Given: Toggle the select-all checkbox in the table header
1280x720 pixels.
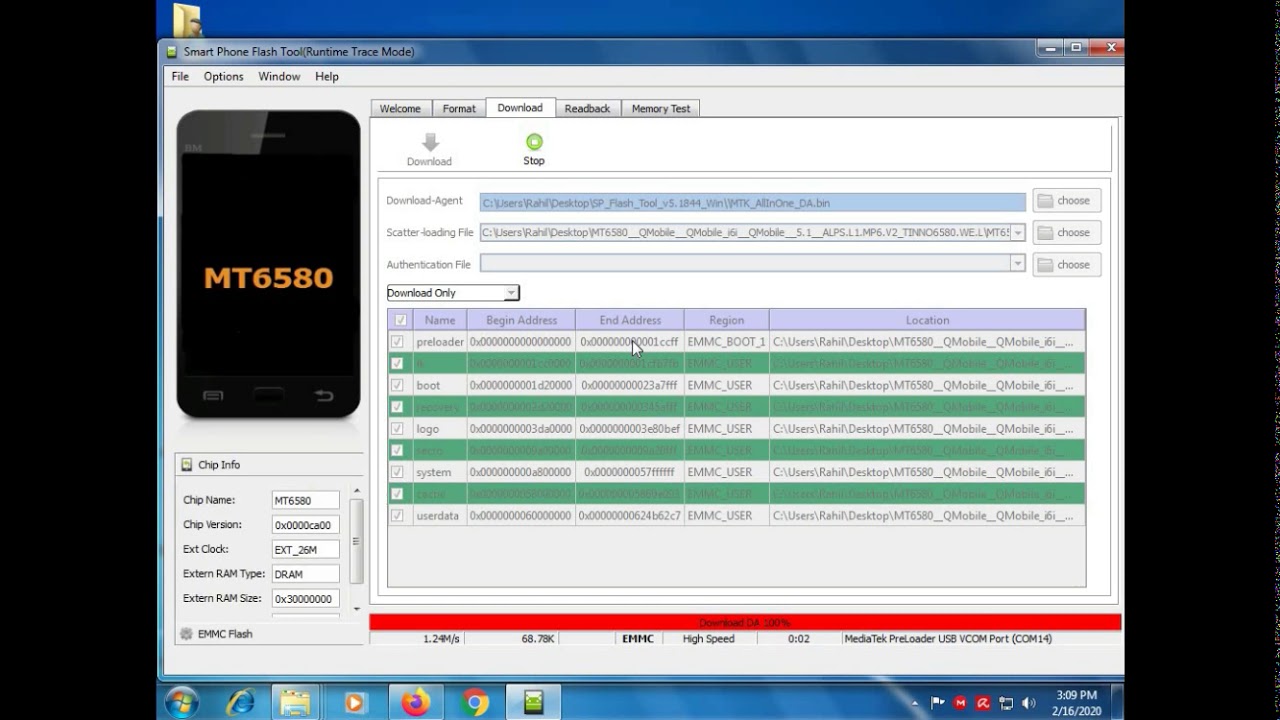Looking at the screenshot, I should 401,320.
